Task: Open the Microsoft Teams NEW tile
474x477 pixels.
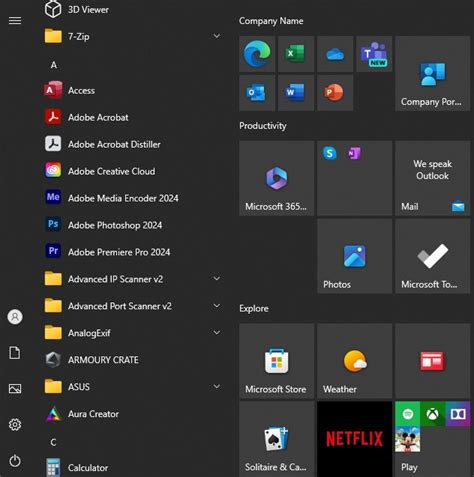Action: point(374,54)
